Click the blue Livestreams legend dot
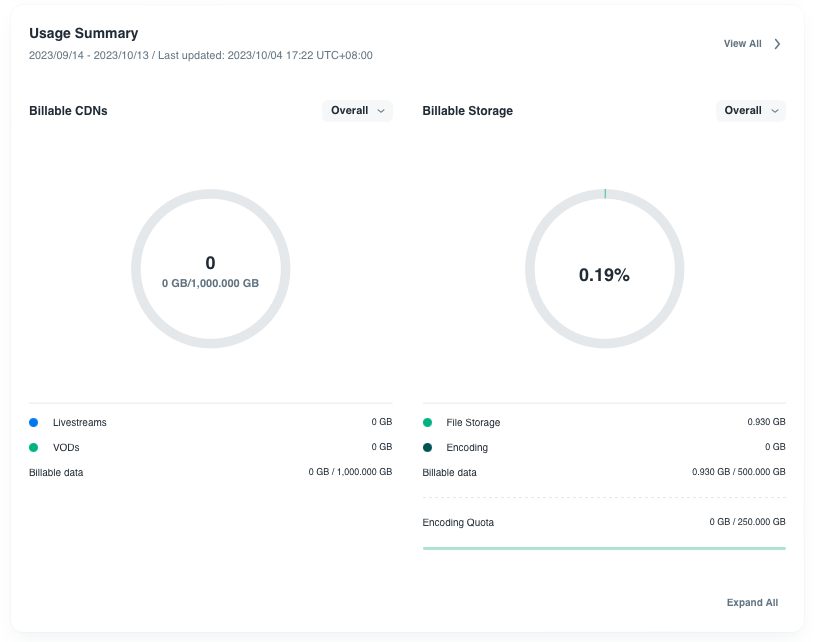814x642 pixels. click(x=34, y=423)
